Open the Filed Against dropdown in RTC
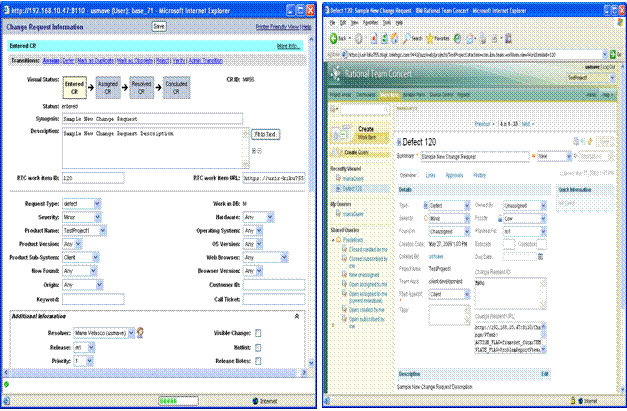The image size is (627, 411). point(449,294)
